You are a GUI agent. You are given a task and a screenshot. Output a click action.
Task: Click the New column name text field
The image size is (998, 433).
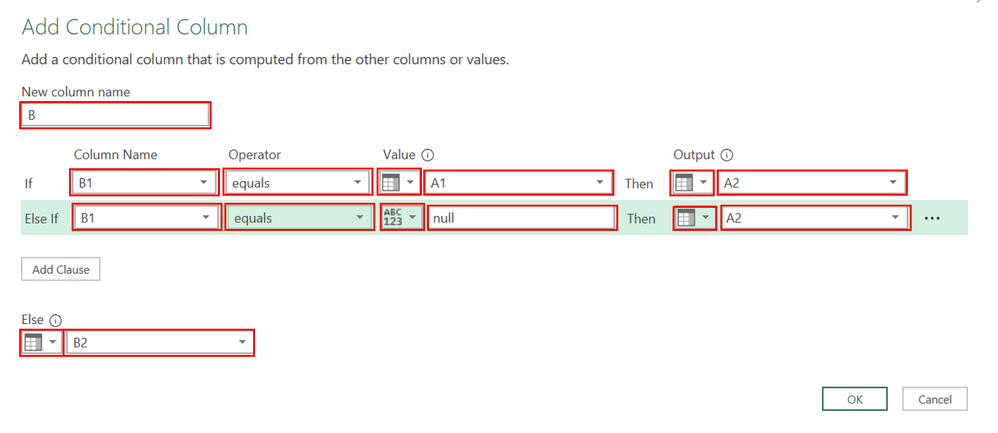coord(115,116)
